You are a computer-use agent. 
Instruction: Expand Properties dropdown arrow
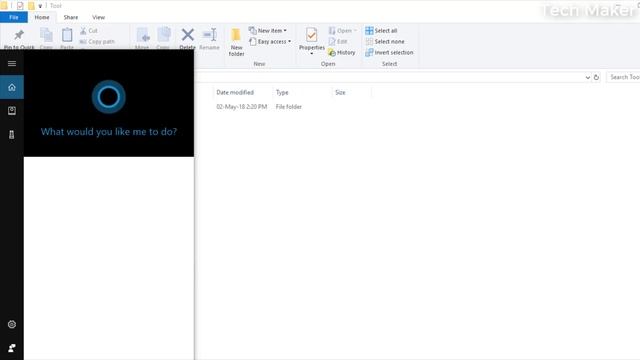tap(311, 53)
